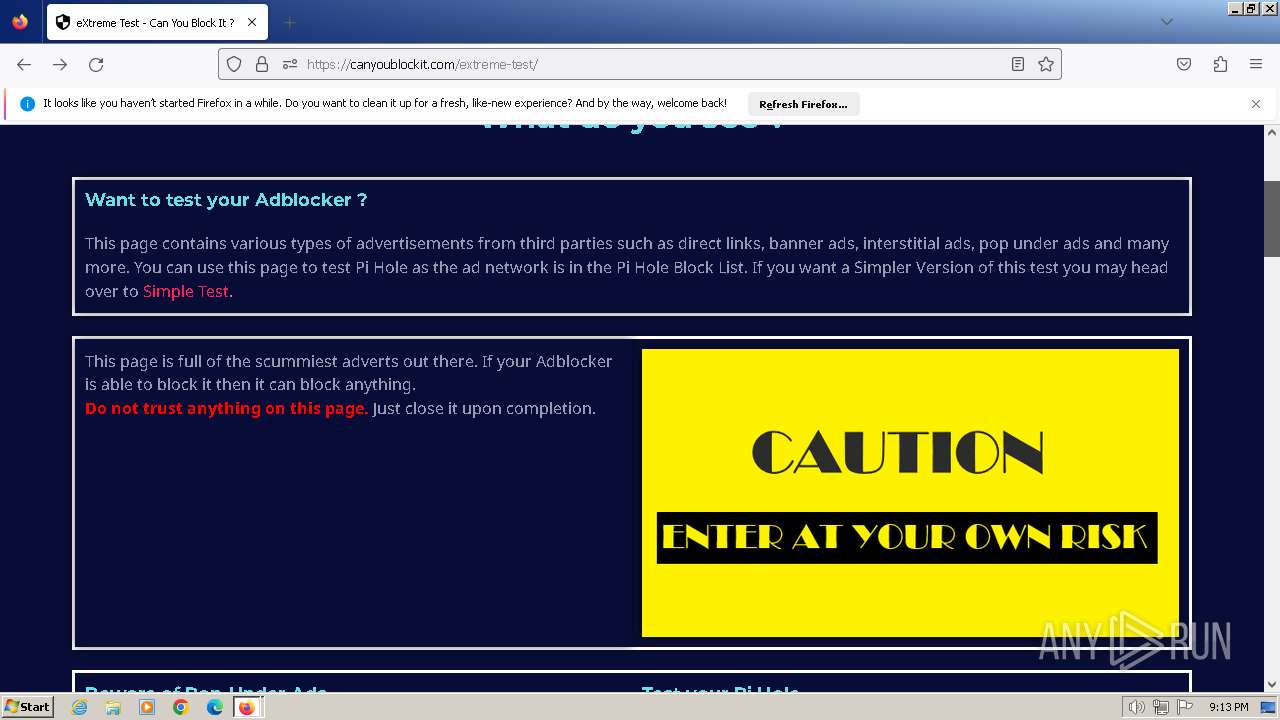Close the eXtreme Test tab
Viewport: 1280px width, 720px height.
pyautogui.click(x=251, y=22)
